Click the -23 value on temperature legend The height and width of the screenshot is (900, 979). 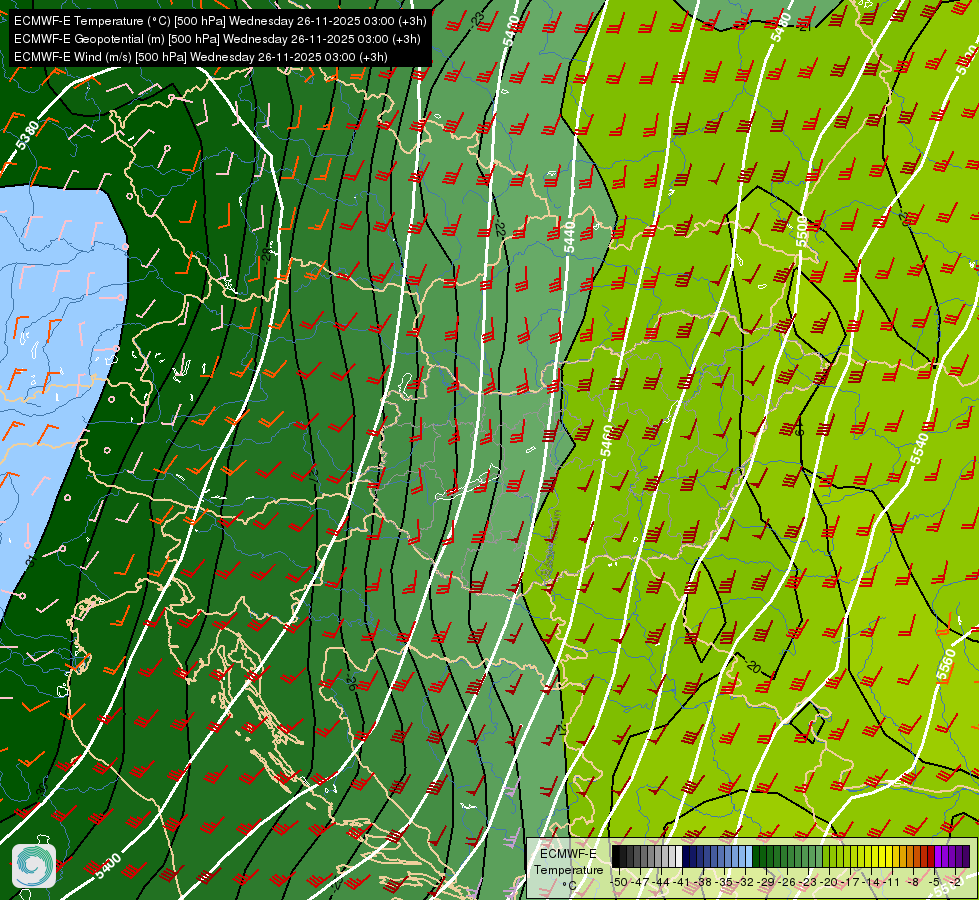pyautogui.click(x=808, y=882)
